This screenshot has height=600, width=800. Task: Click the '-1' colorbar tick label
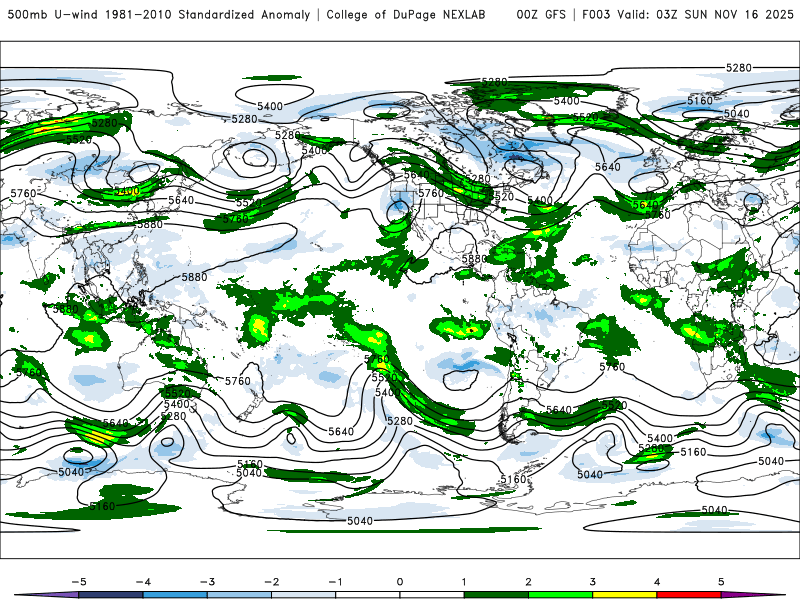335,582
